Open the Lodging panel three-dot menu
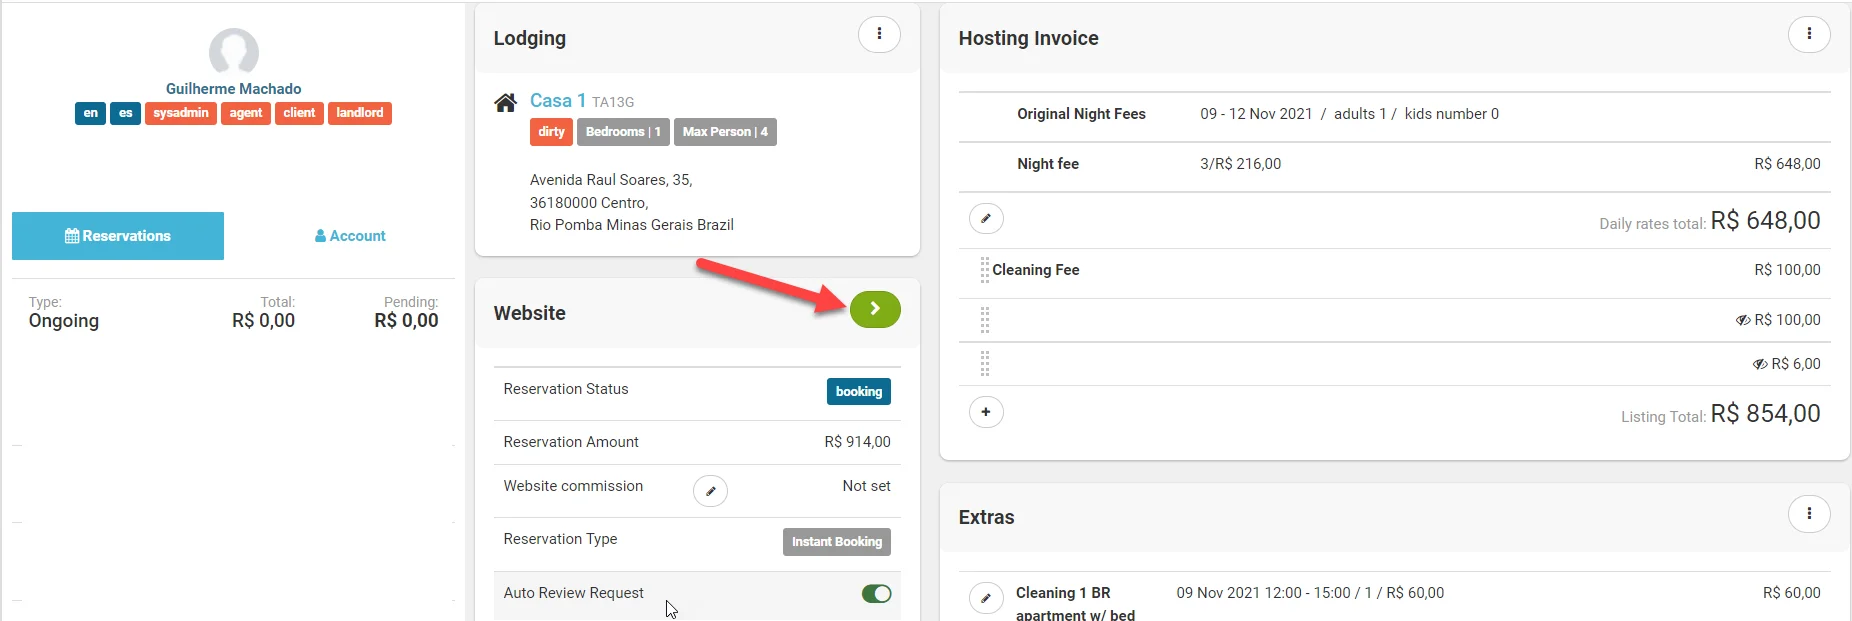Viewport: 1852px width, 621px height. 879,34
